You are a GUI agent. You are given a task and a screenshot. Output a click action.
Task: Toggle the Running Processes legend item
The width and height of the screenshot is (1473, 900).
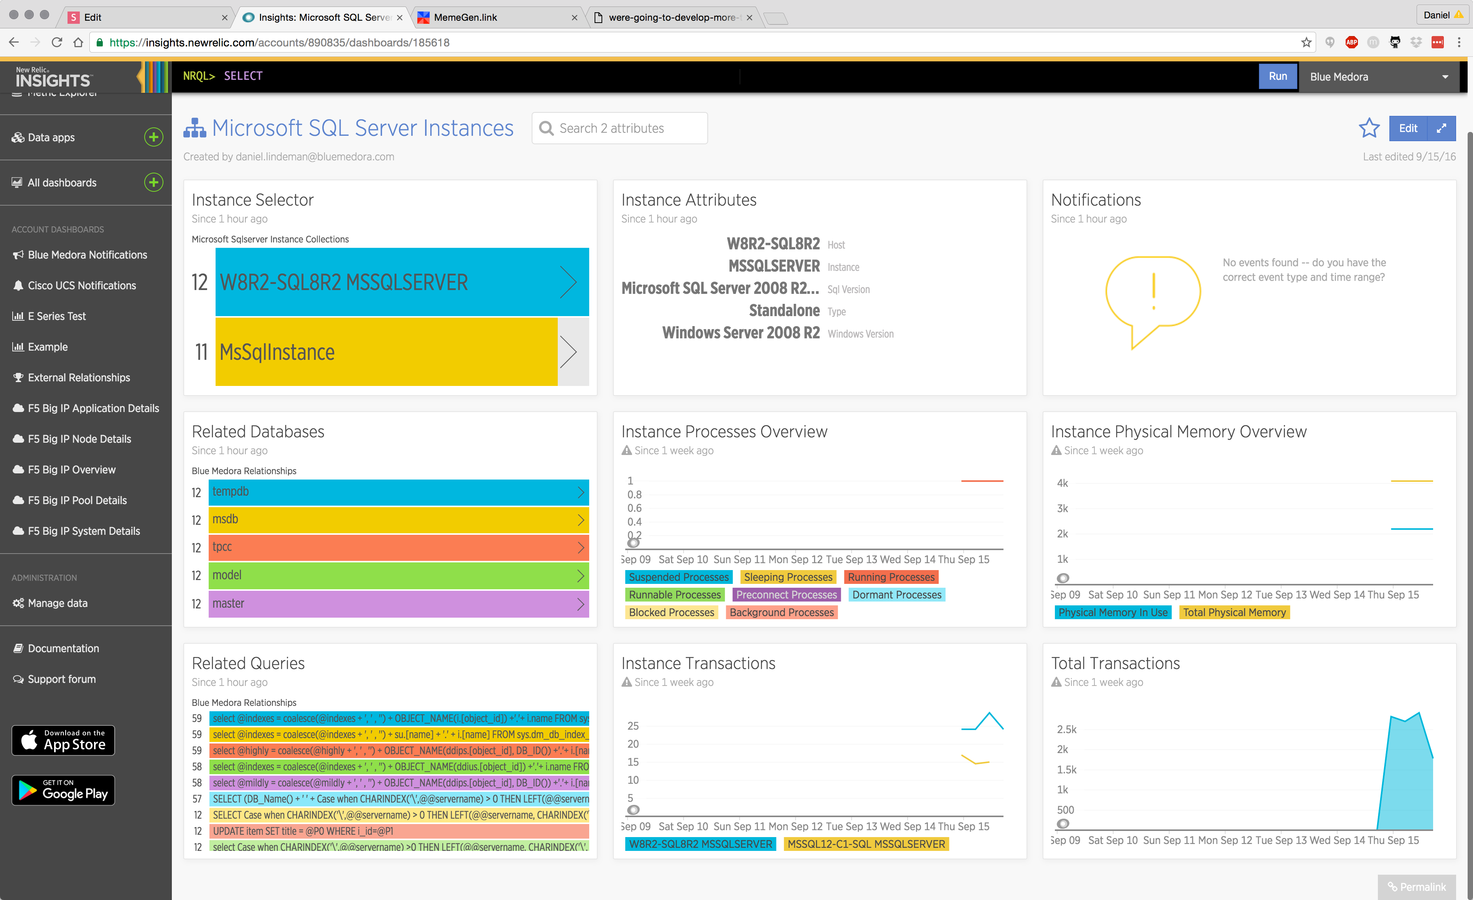click(891, 577)
